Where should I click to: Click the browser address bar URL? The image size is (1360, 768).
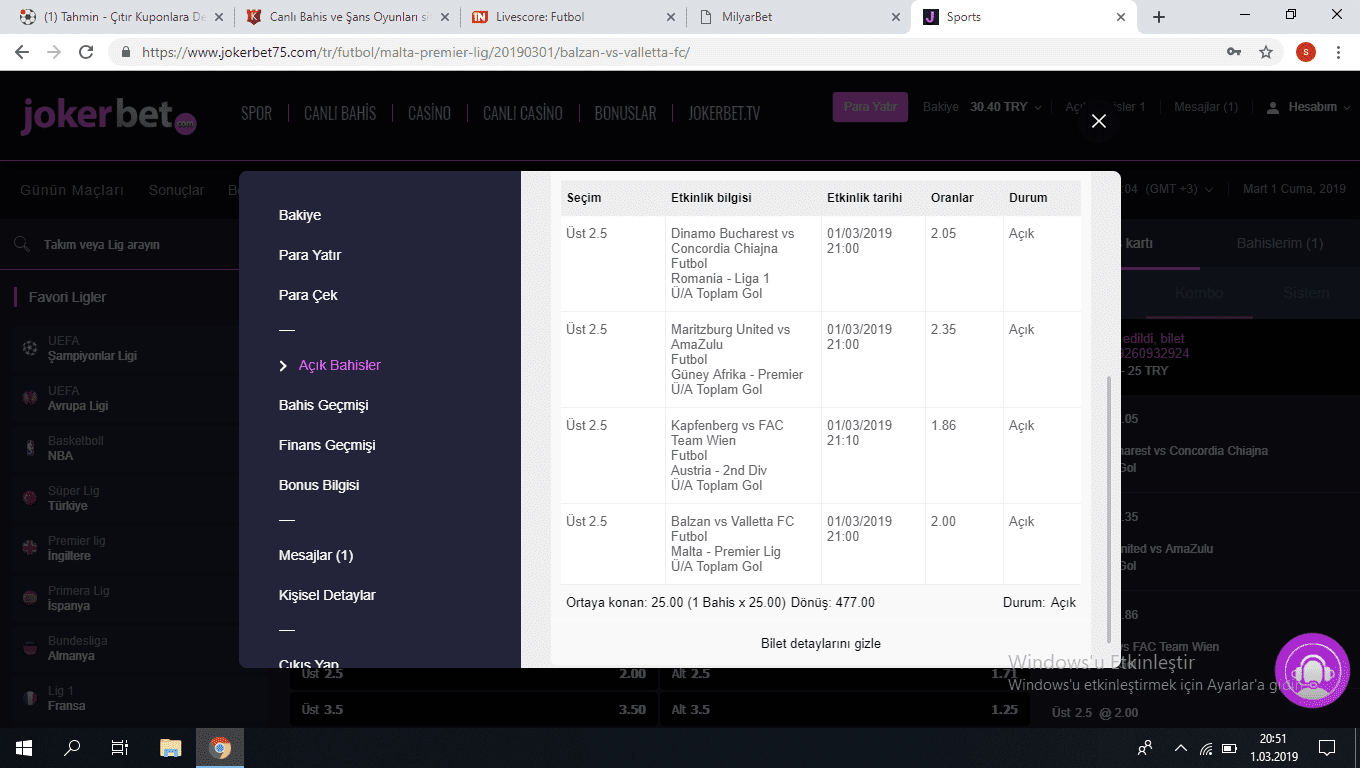tap(416, 52)
